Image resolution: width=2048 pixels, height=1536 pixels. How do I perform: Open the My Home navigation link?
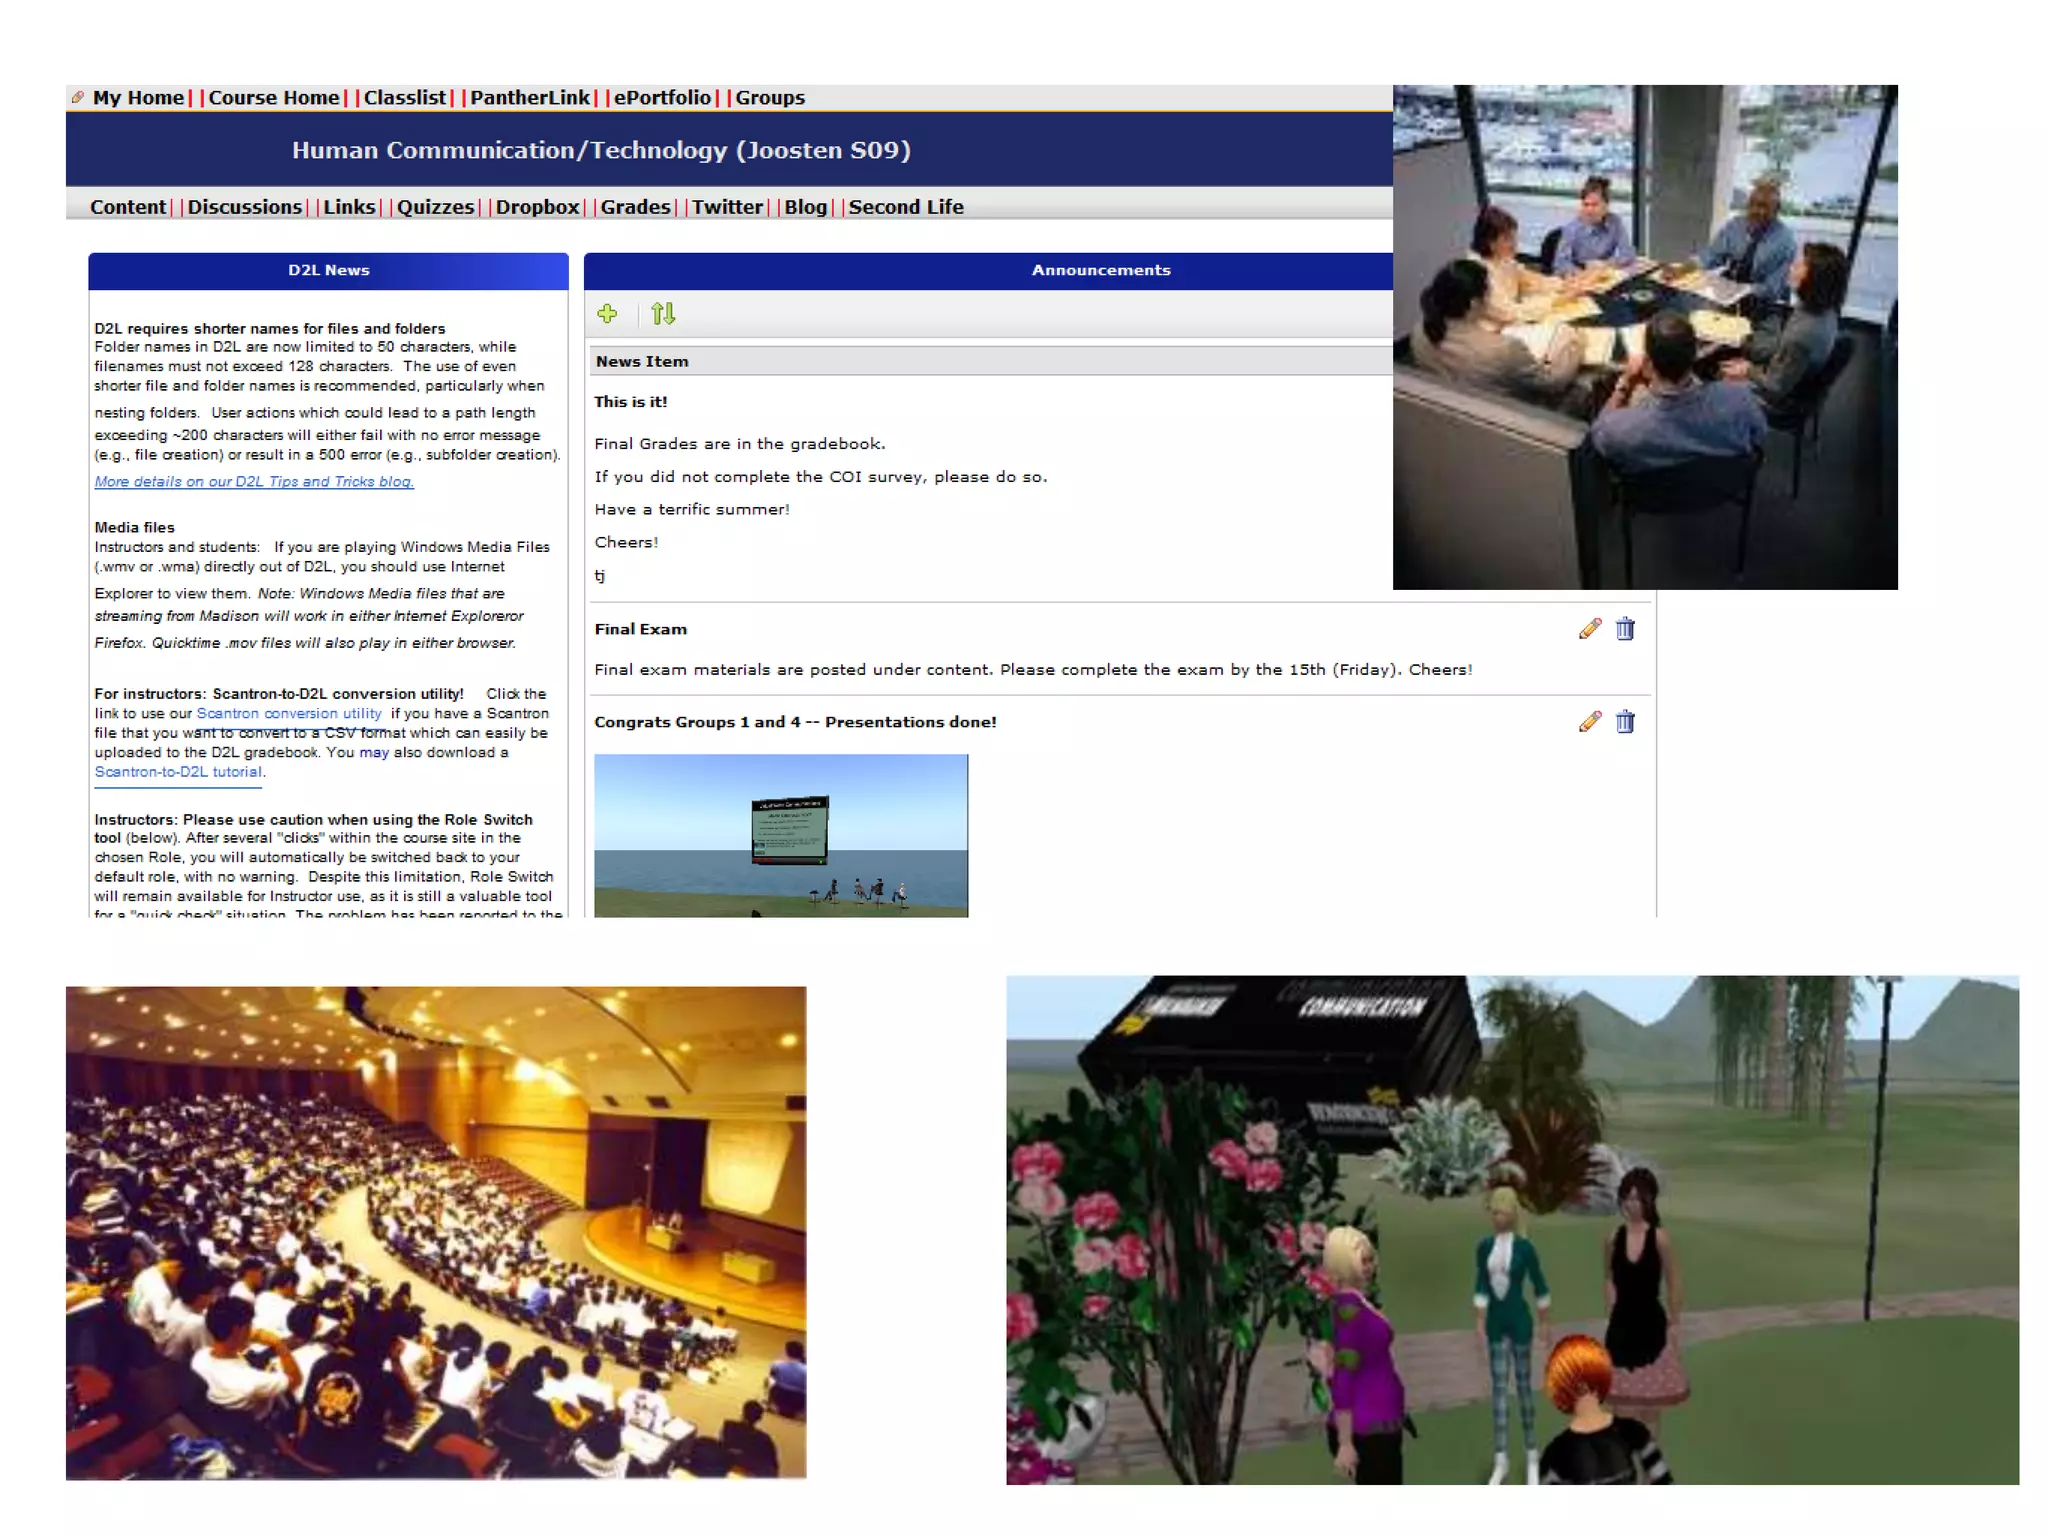tap(138, 98)
